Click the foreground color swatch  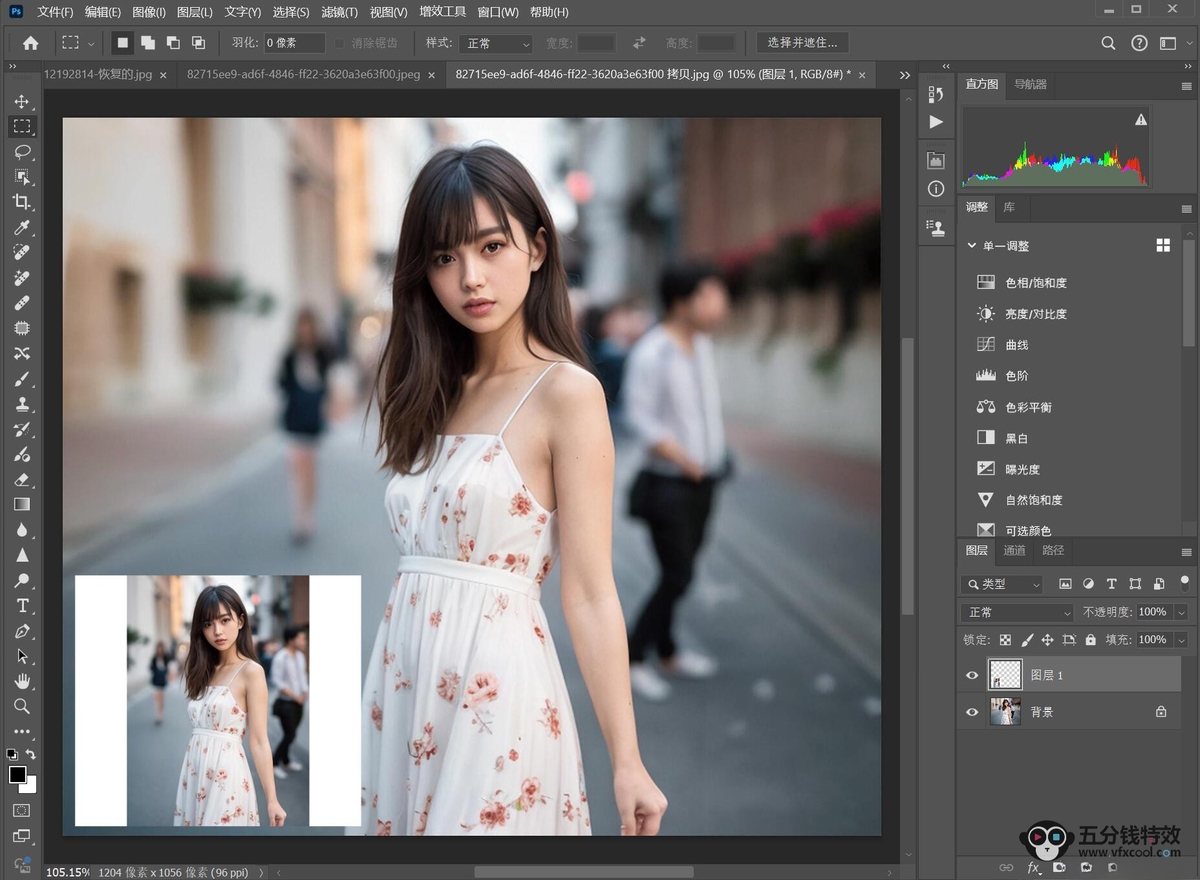17,775
